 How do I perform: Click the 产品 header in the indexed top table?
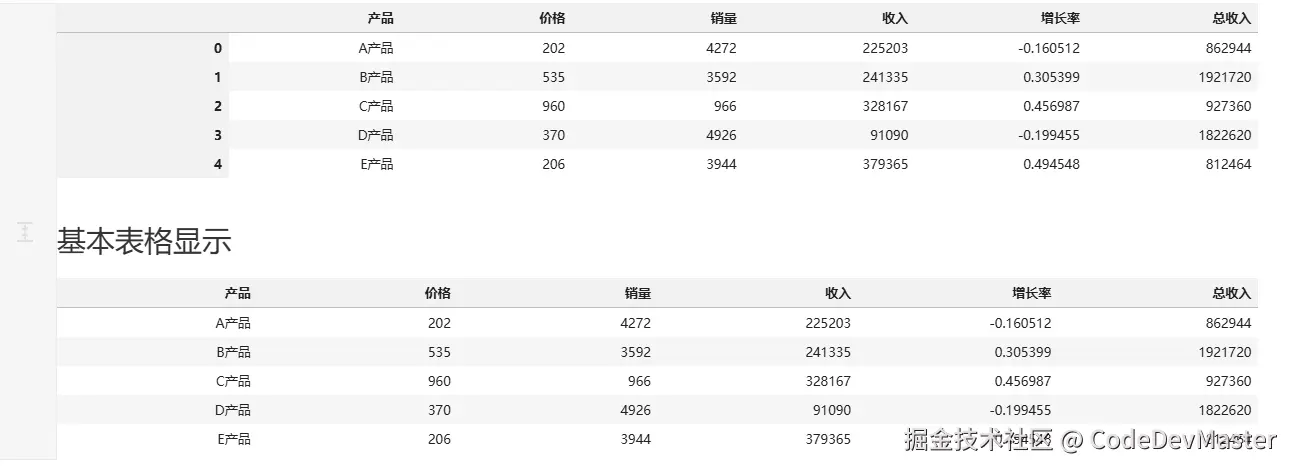point(380,18)
